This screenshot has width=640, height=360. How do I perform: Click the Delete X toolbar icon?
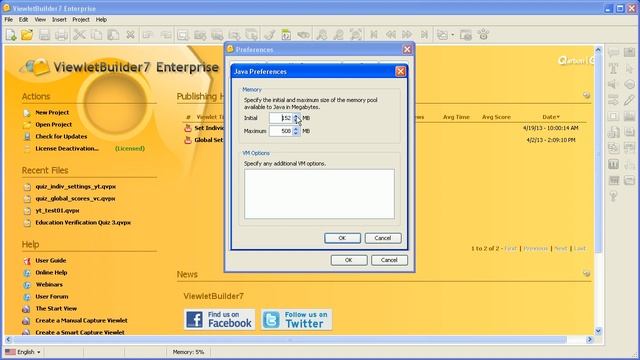click(130, 35)
